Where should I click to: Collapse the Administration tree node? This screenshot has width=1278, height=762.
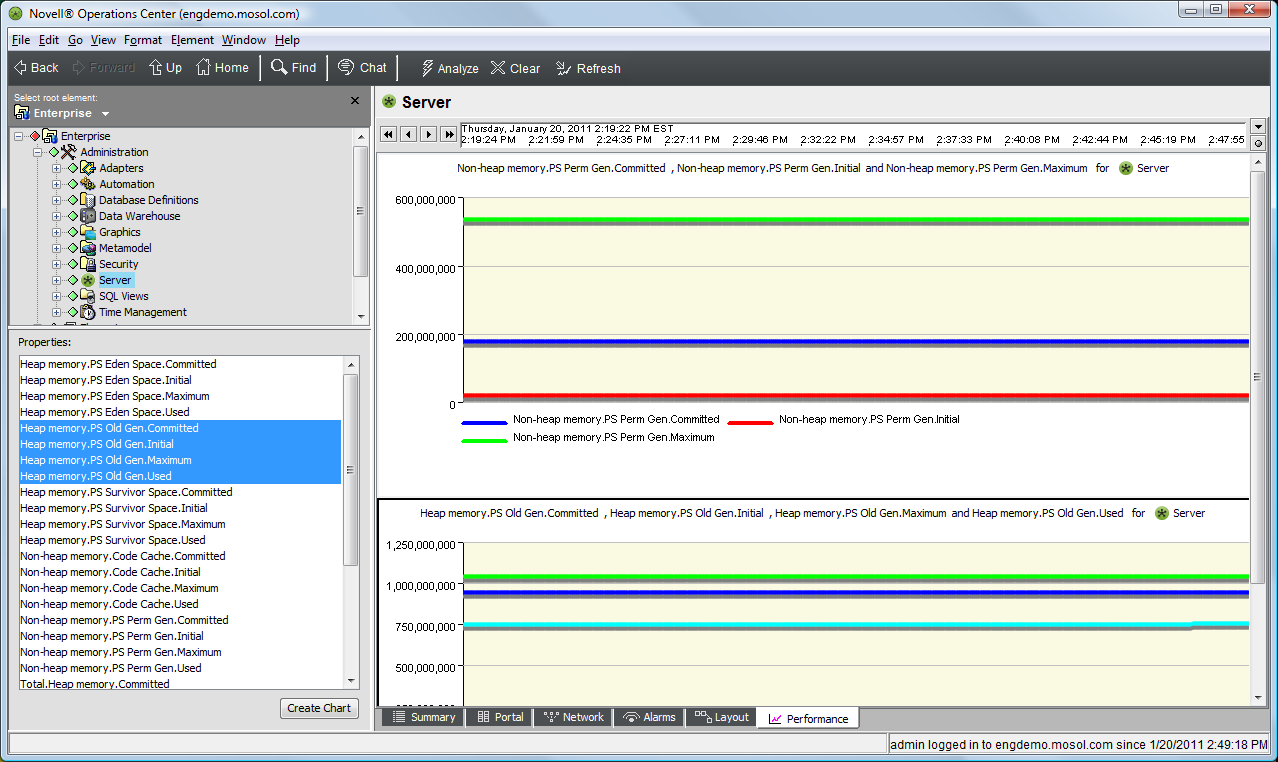pyautogui.click(x=39, y=152)
